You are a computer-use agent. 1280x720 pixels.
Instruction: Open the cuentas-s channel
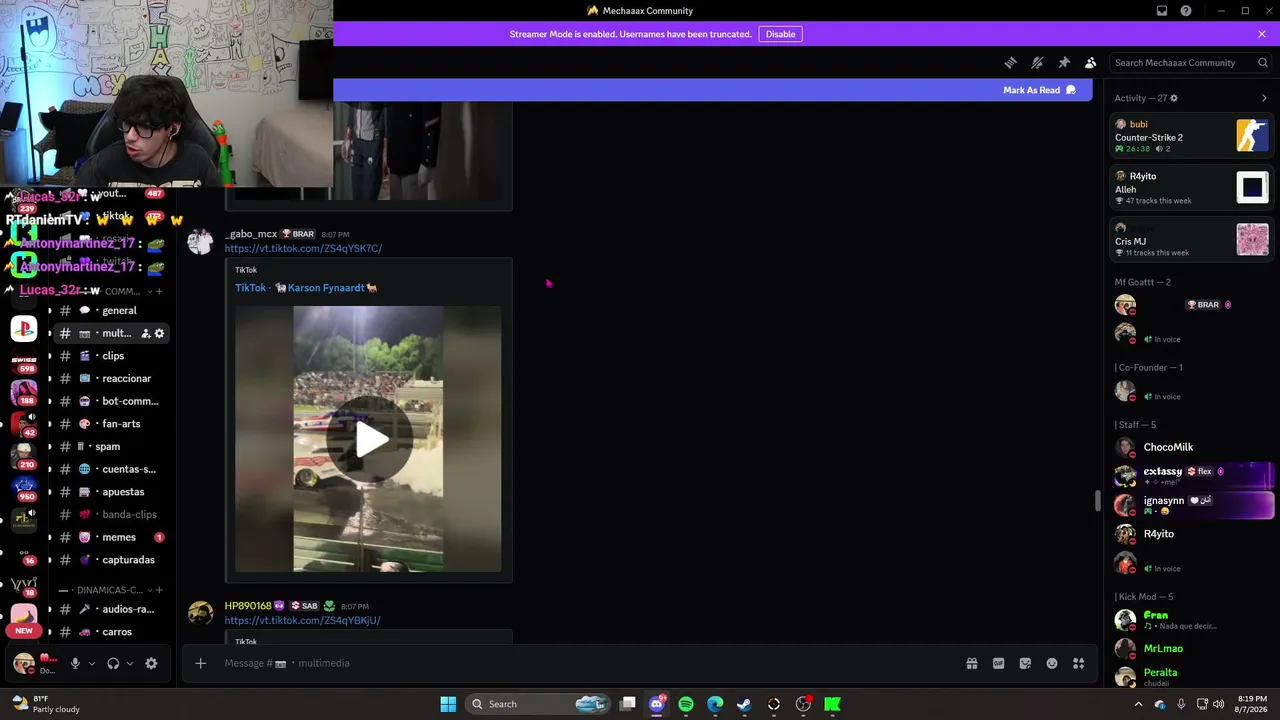(110, 469)
